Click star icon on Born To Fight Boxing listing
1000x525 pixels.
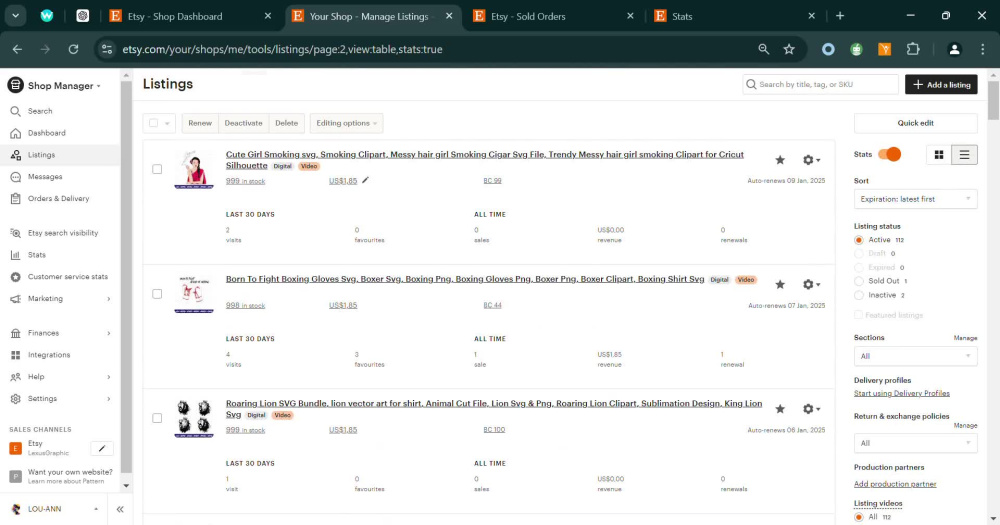pos(780,285)
